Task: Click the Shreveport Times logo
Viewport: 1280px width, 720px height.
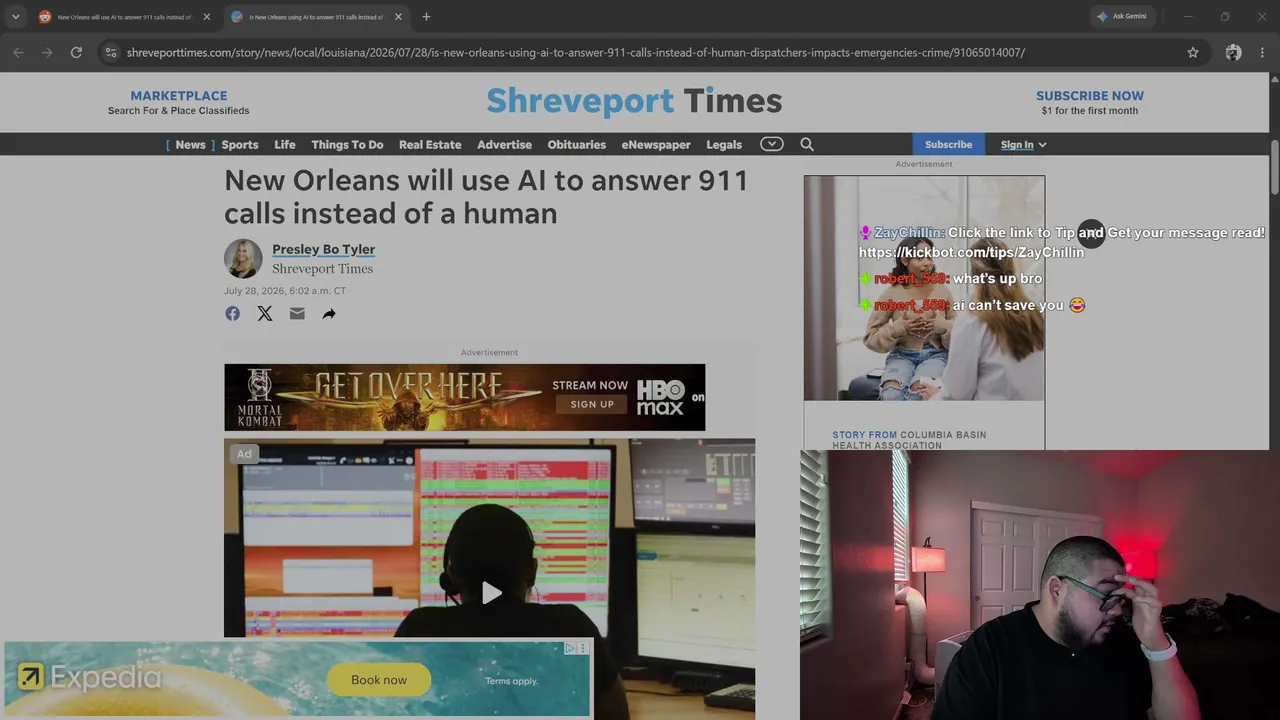Action: tap(634, 101)
